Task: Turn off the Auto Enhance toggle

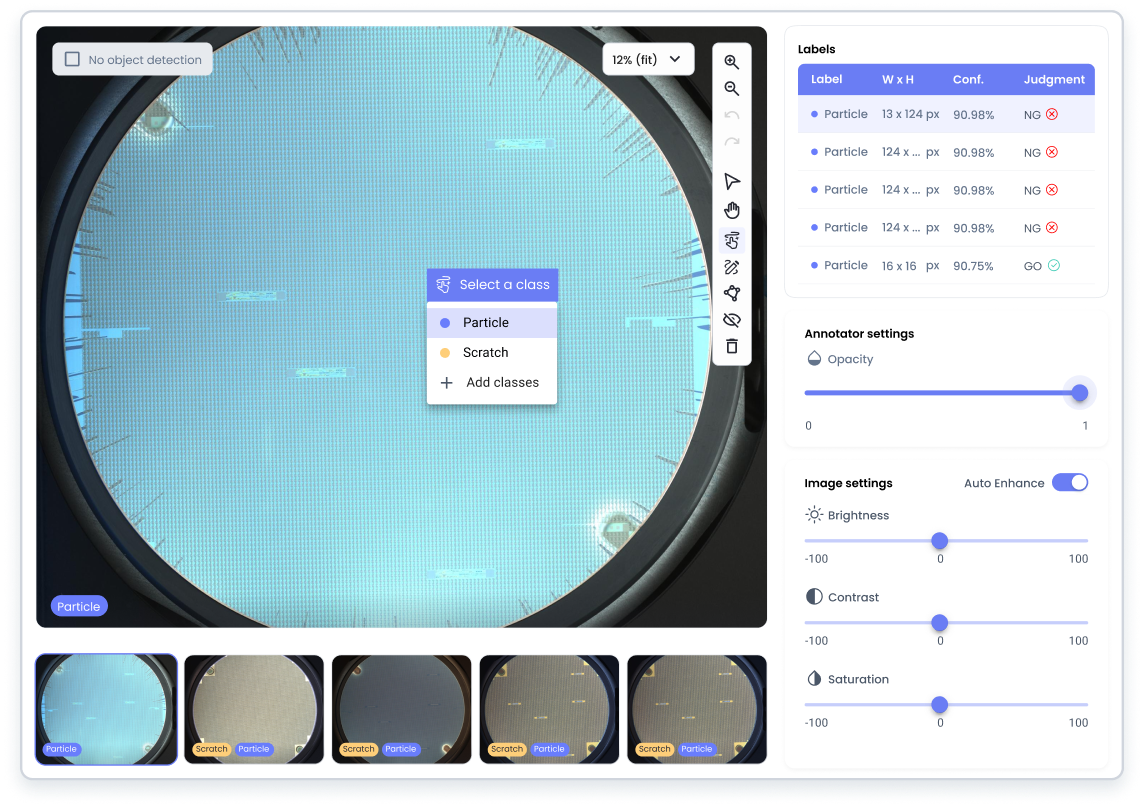Action: pos(1069,483)
